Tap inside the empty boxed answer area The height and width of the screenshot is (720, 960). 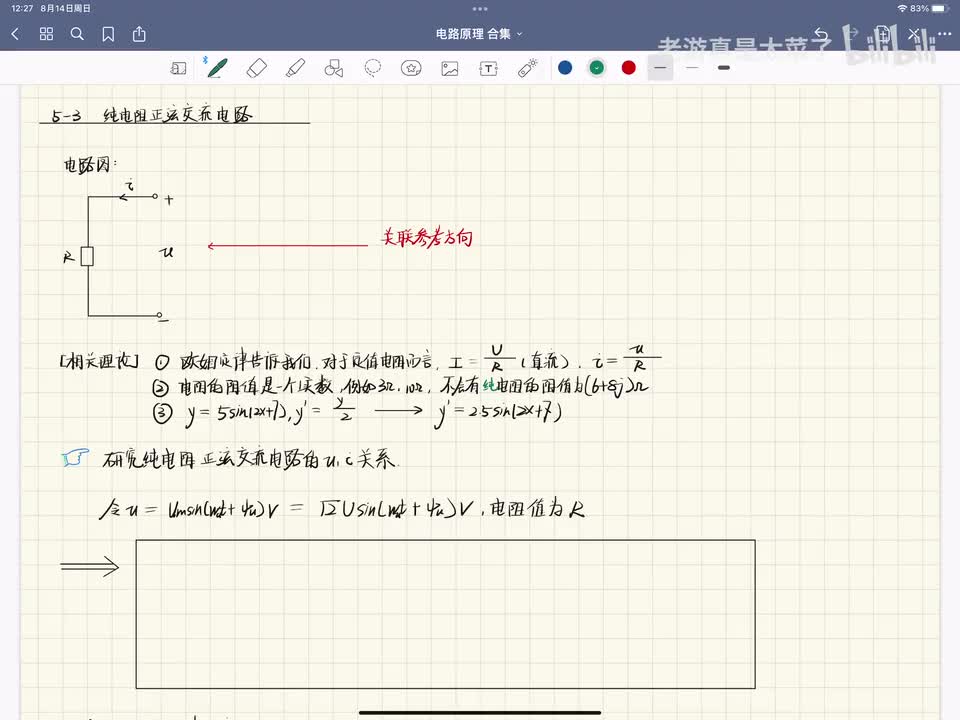click(x=446, y=614)
